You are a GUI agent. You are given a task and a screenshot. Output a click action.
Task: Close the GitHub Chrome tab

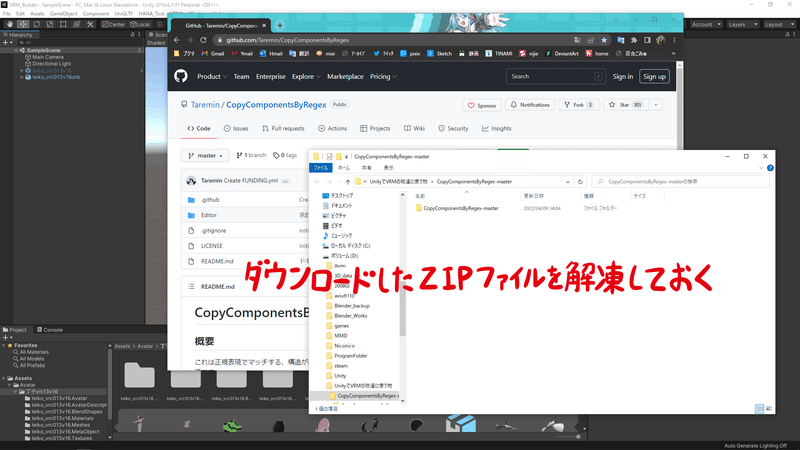pos(264,25)
